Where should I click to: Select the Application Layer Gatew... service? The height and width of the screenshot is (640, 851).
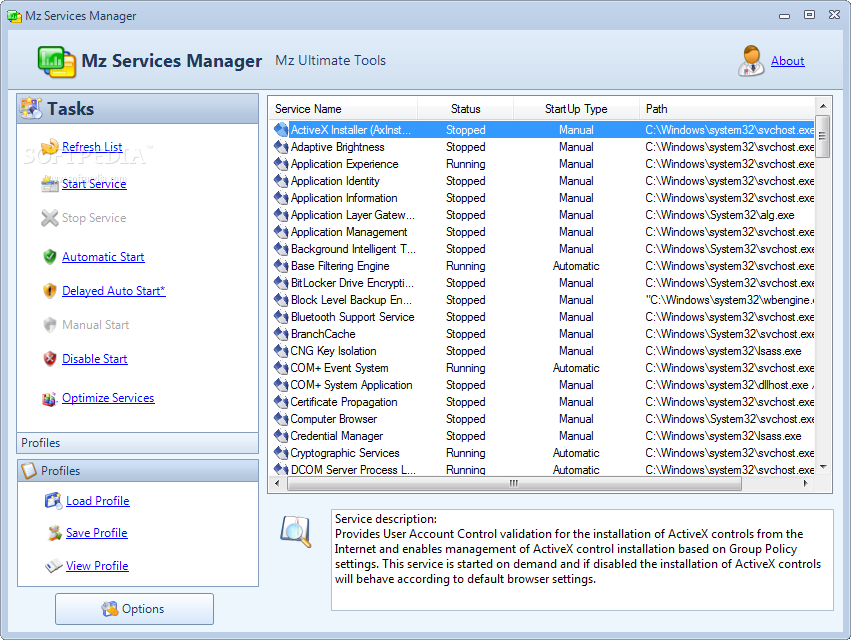pos(543,215)
